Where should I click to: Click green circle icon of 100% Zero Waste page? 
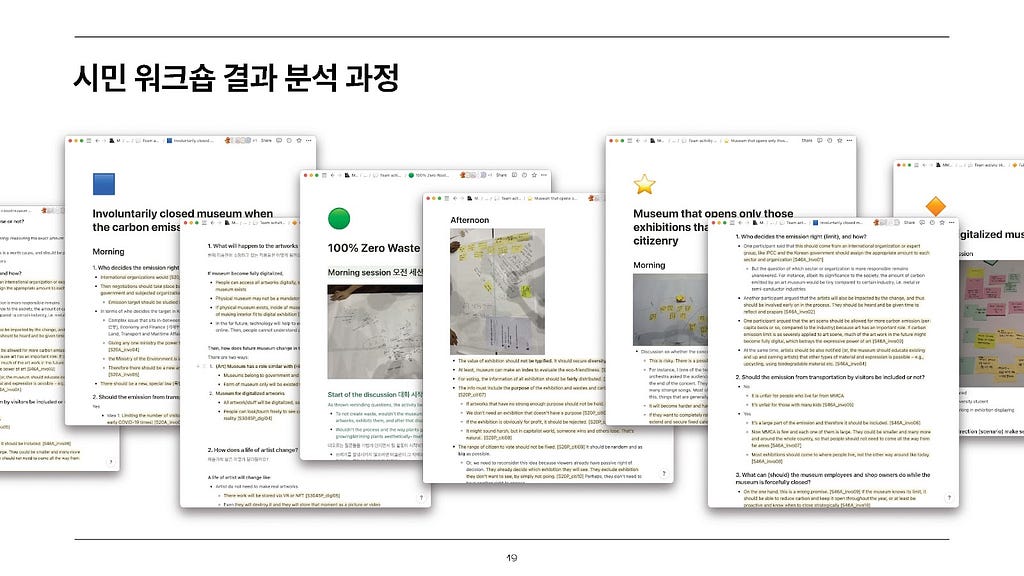(339, 218)
